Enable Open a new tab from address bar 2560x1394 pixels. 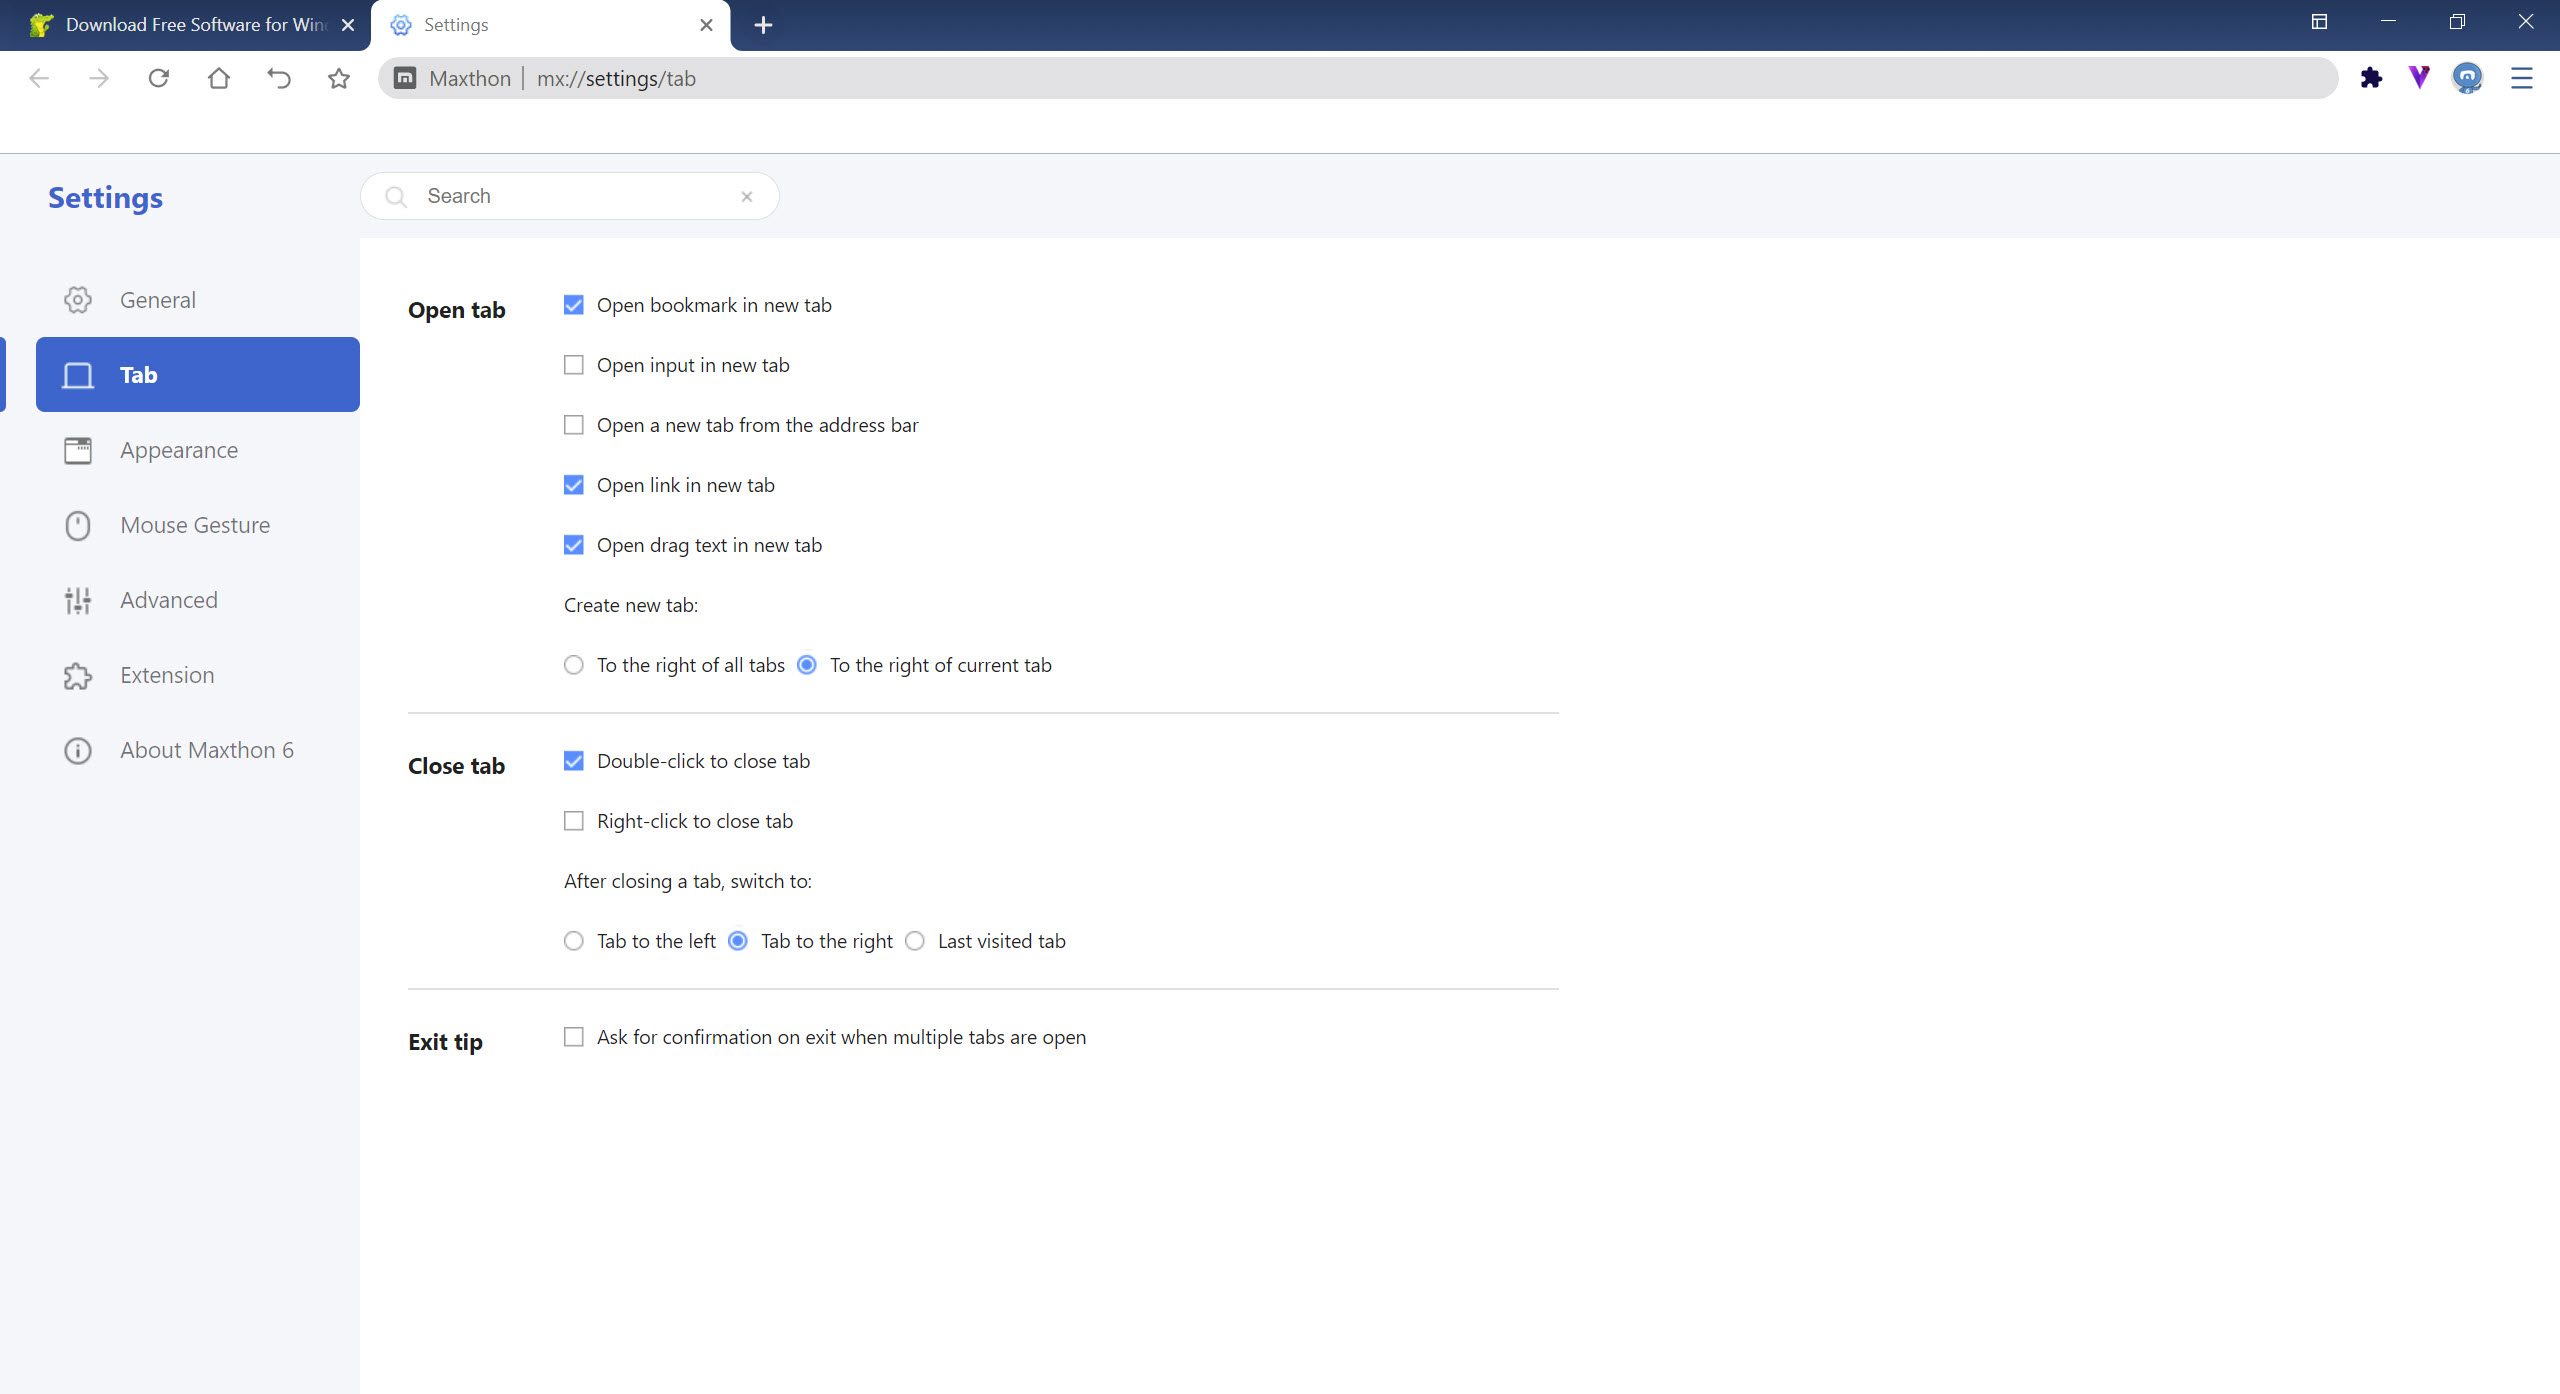573,425
